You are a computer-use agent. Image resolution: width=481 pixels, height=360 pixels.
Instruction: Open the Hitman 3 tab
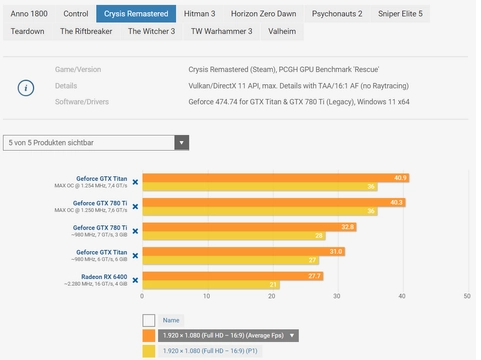[199, 14]
